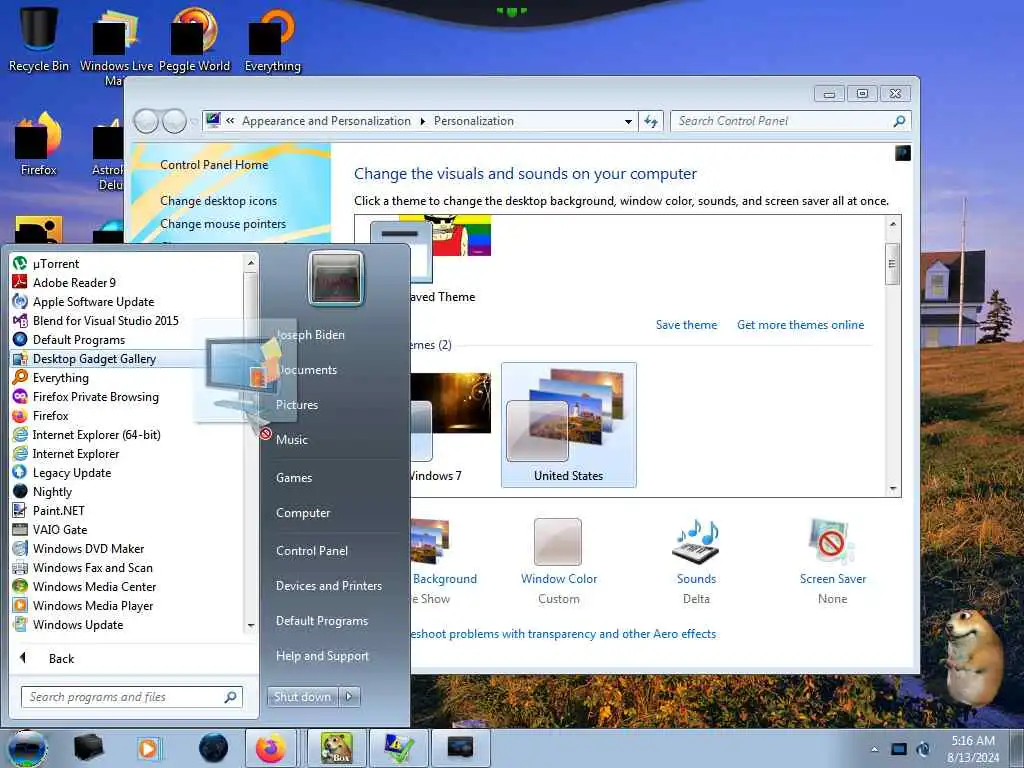
Task: Click Search programs and files box
Action: coord(131,697)
